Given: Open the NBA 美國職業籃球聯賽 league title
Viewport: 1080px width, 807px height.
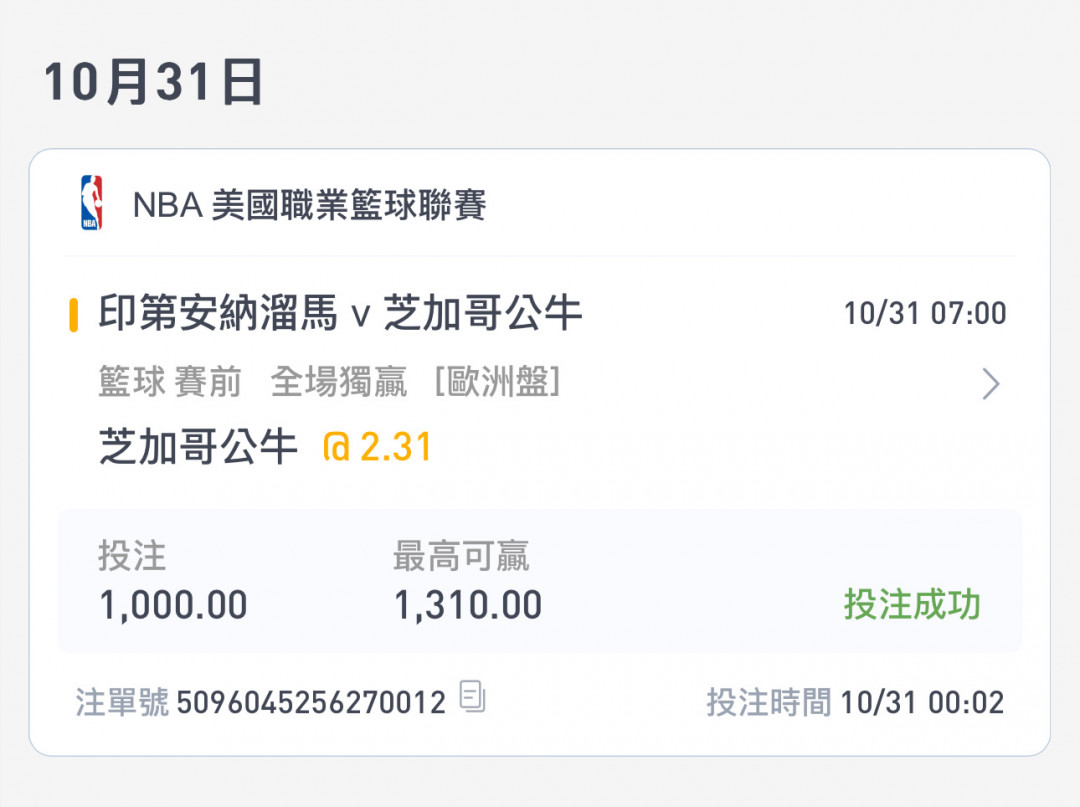Looking at the screenshot, I should [x=309, y=206].
